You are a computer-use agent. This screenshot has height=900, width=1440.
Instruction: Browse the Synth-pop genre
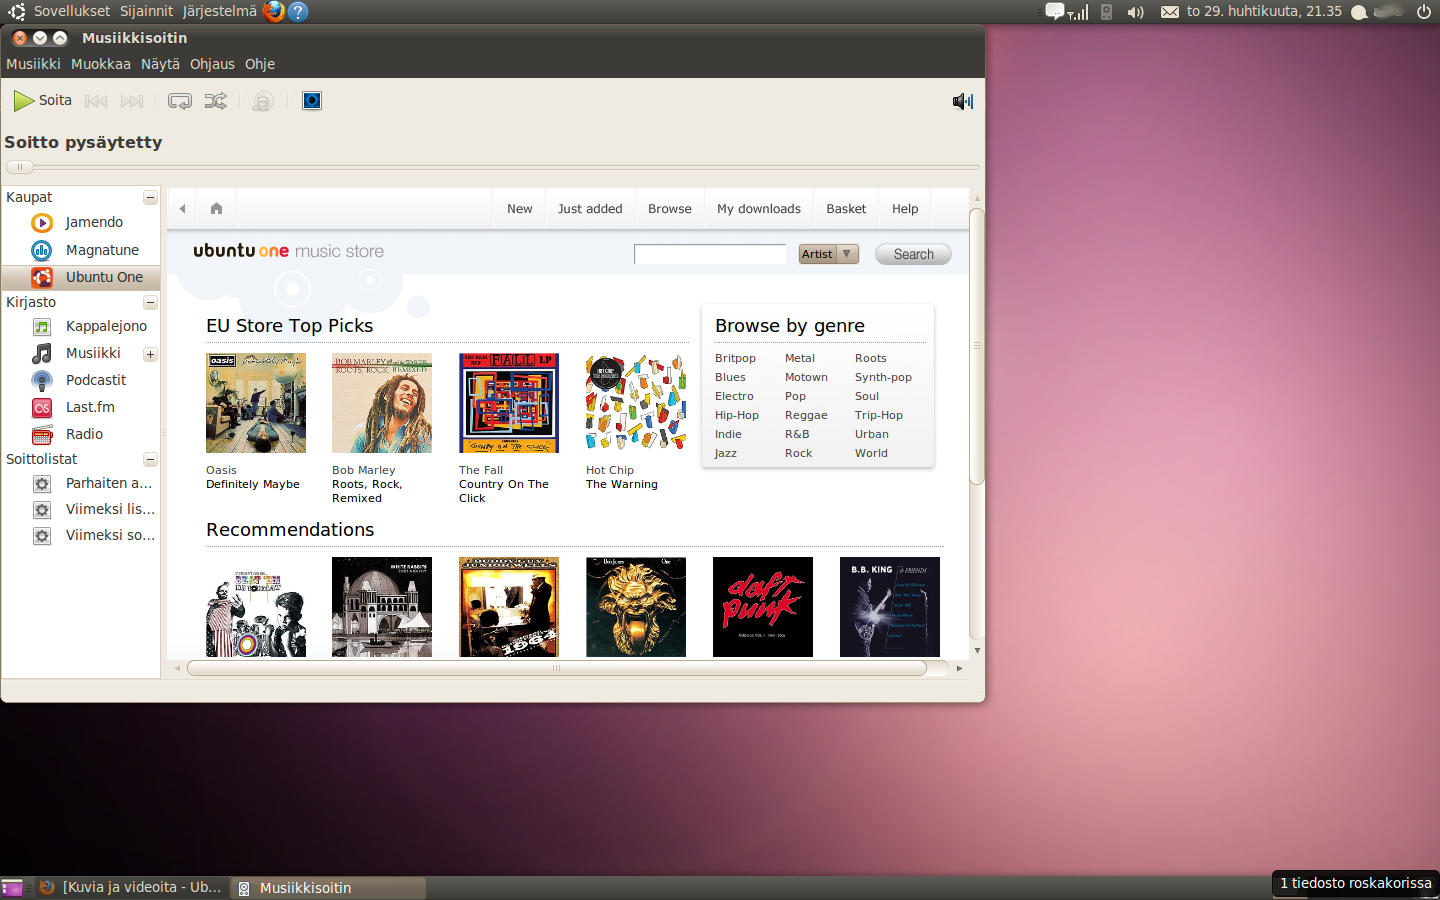coord(883,377)
